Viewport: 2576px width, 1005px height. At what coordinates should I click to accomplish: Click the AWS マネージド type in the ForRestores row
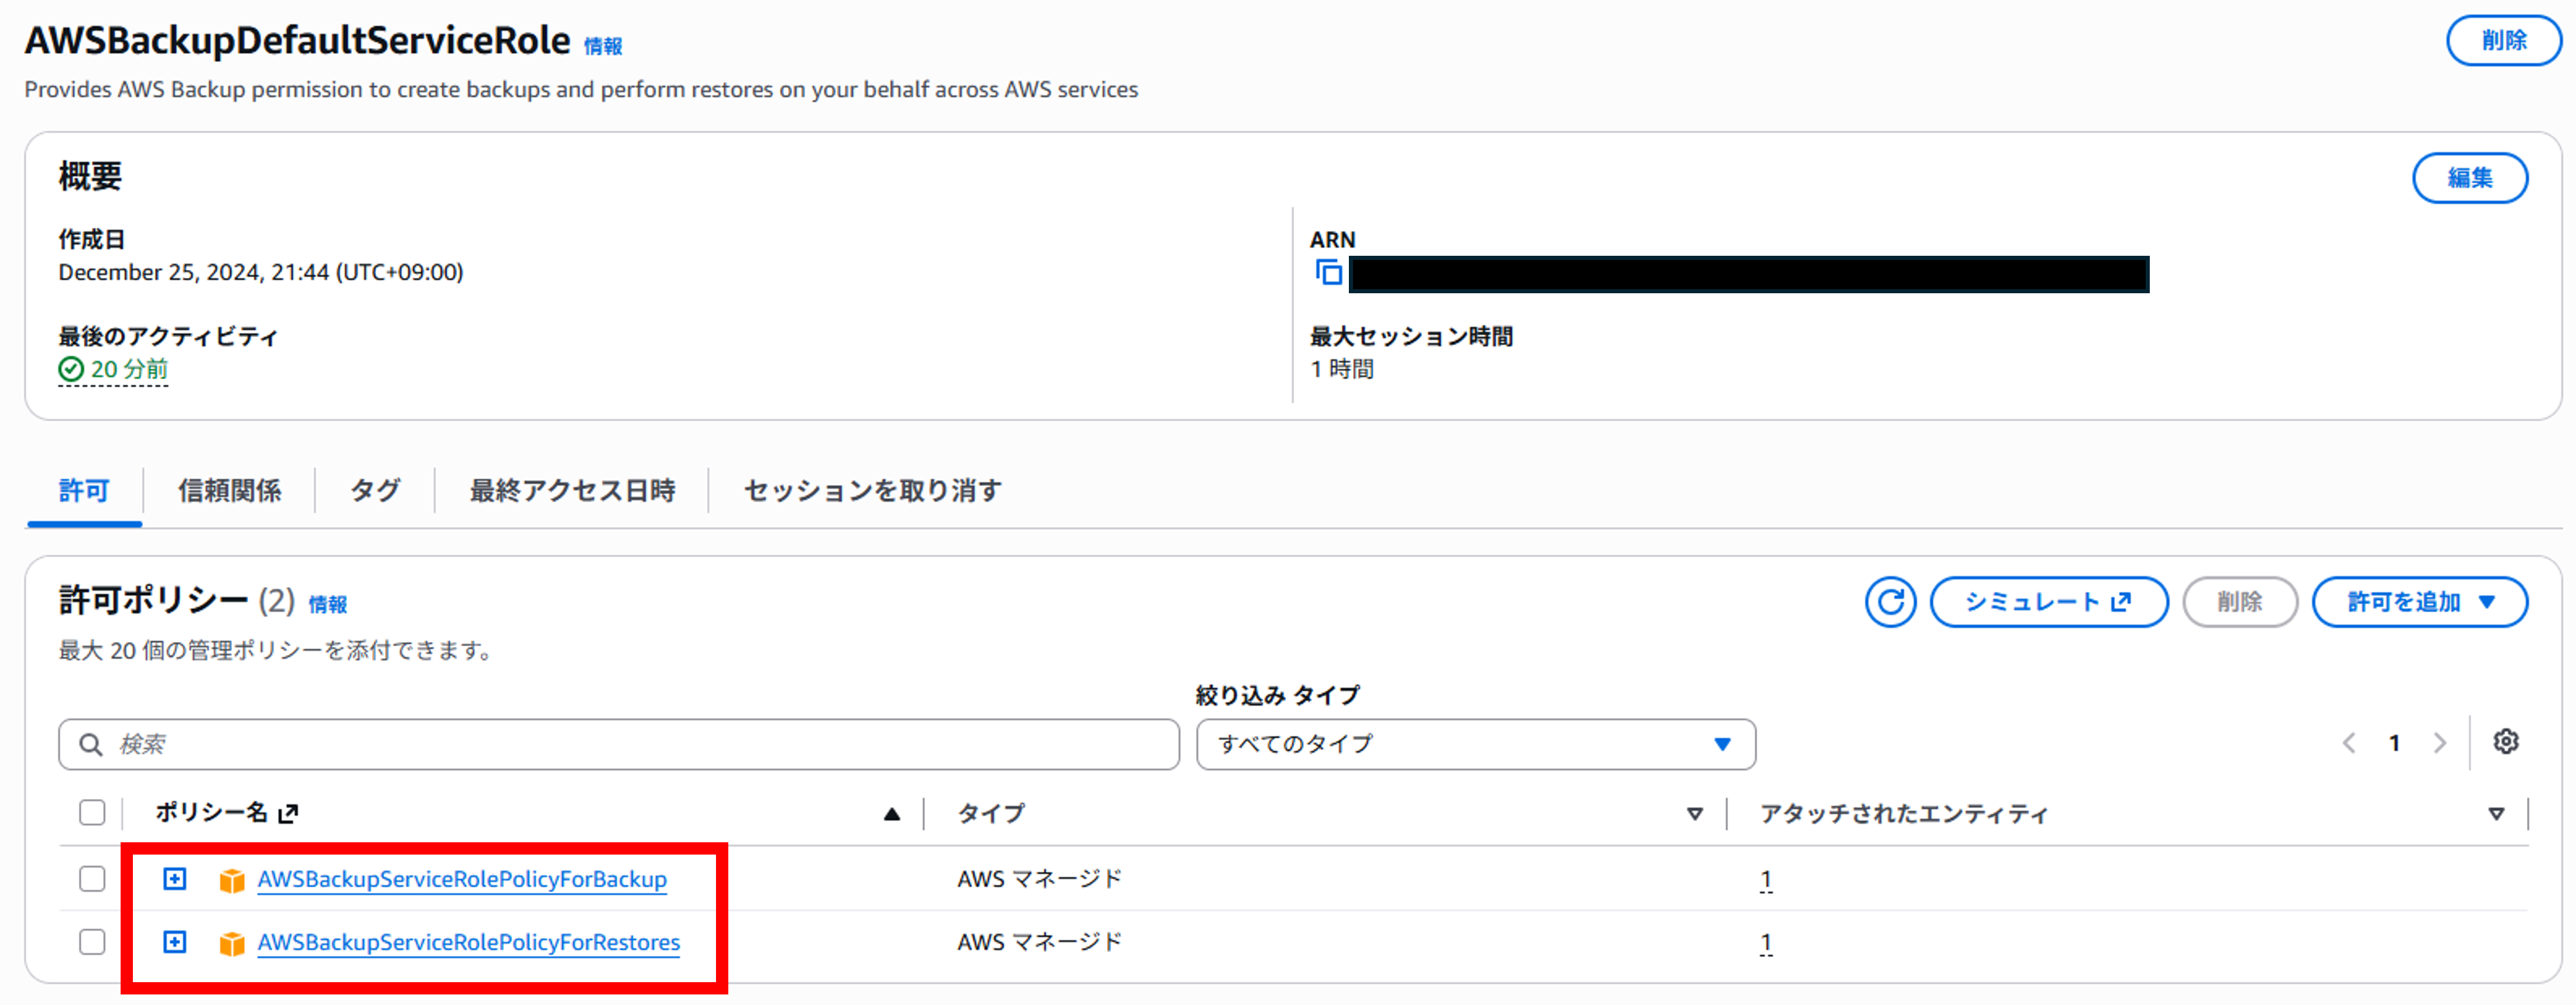tap(1040, 942)
